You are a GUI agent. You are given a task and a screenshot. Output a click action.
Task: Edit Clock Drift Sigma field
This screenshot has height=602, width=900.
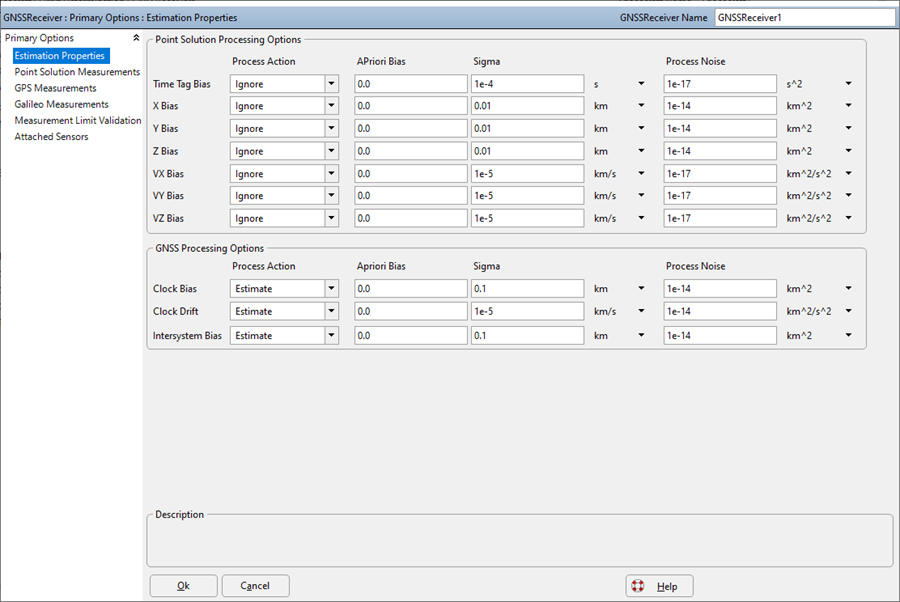point(527,311)
